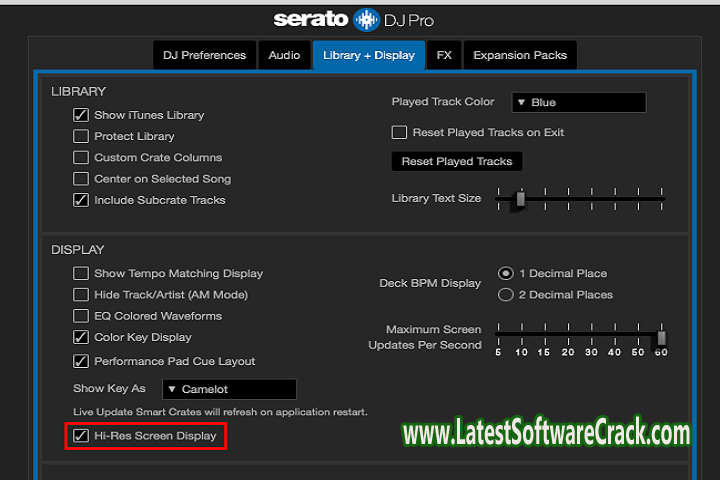Open the Expansion Packs tab

pos(520,56)
